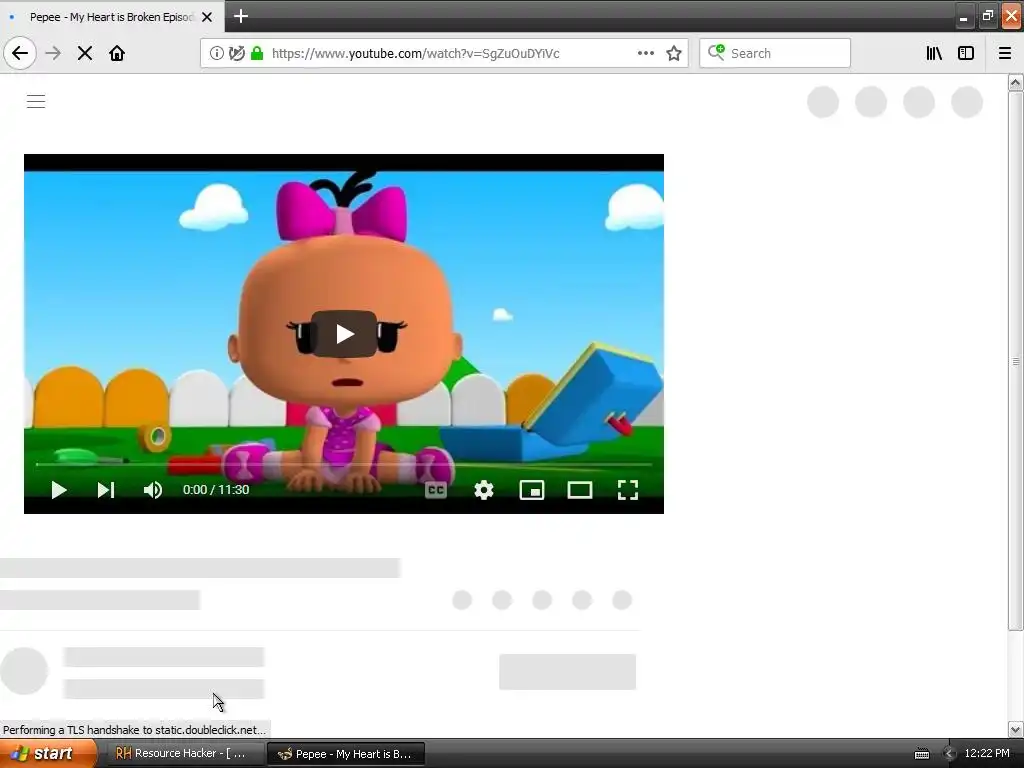Viewport: 1024px width, 768px height.
Task: Click the search engine magnifier icon
Action: coord(716,52)
